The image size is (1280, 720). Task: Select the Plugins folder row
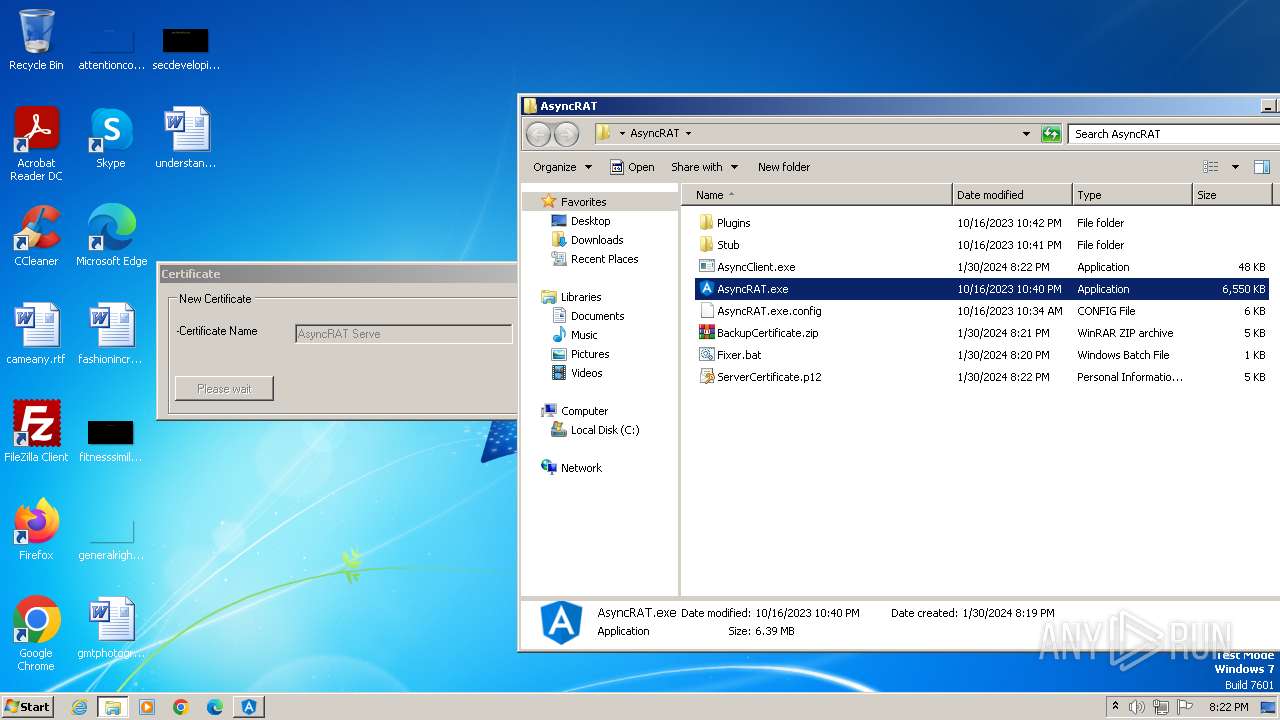point(982,223)
